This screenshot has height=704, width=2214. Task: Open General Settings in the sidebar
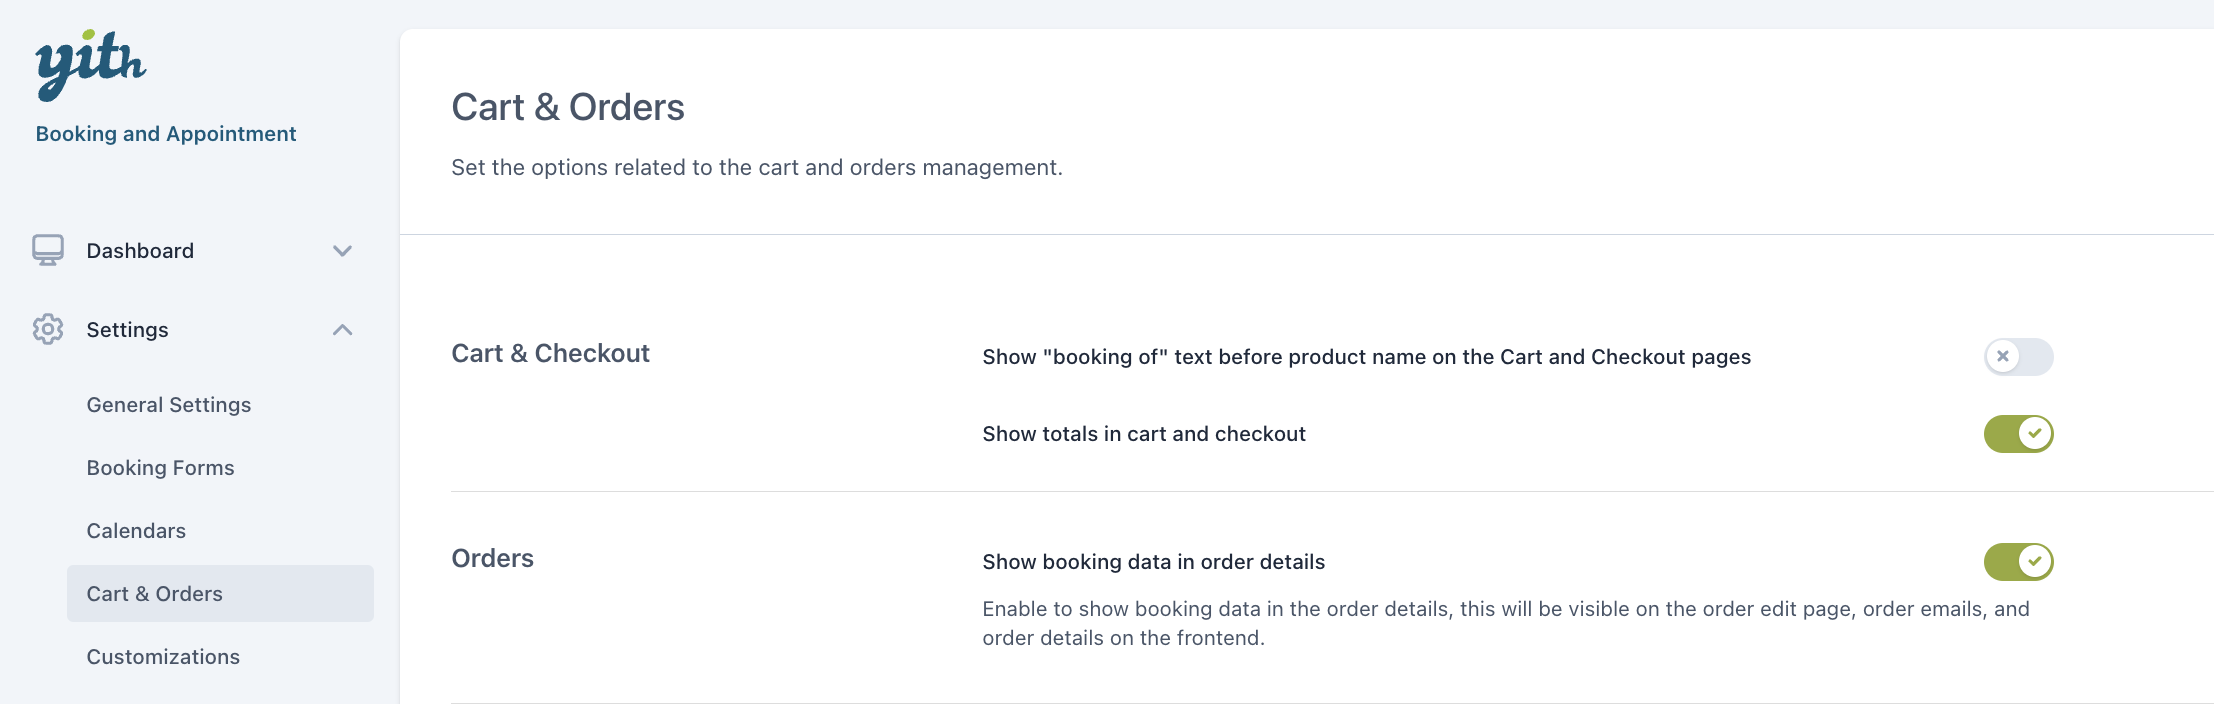point(168,405)
